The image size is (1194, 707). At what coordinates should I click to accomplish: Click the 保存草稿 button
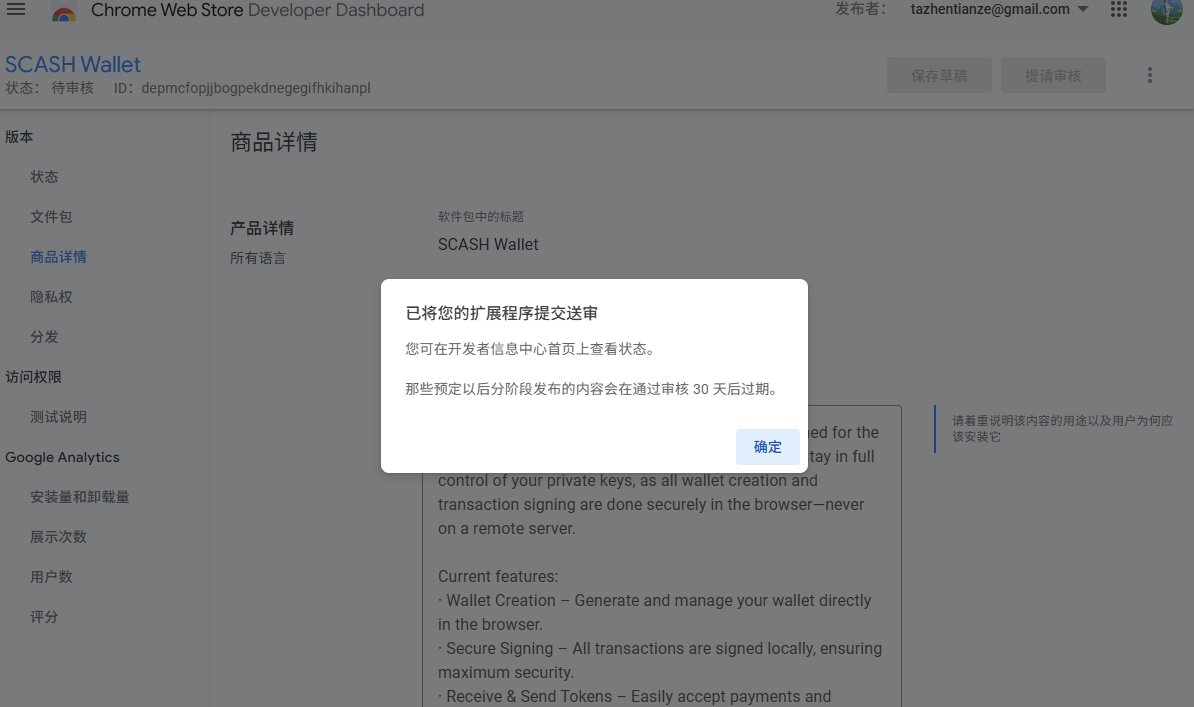pyautogui.click(x=939, y=75)
